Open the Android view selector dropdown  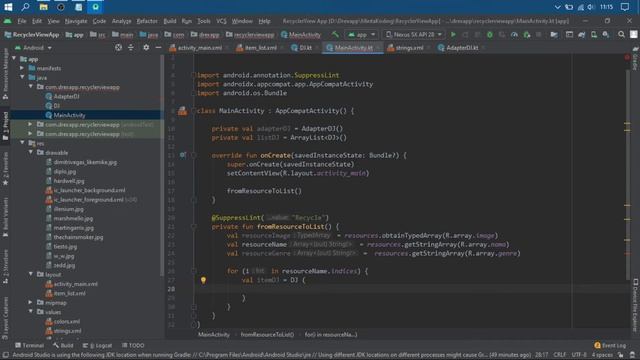(x=33, y=48)
